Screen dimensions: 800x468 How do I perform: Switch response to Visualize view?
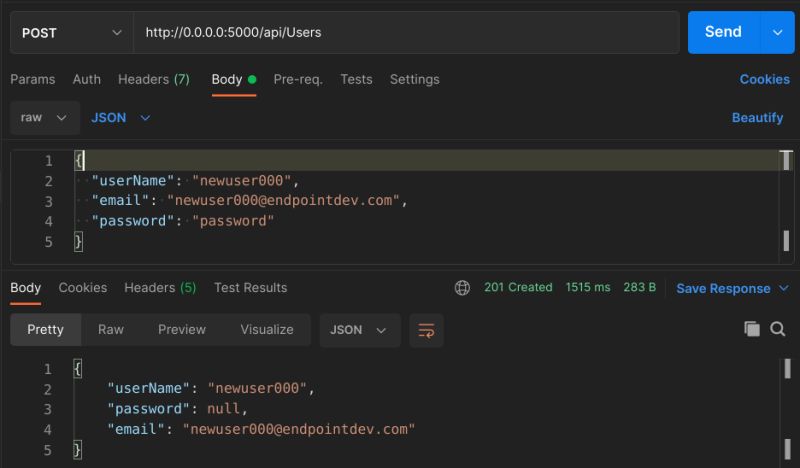coord(267,330)
